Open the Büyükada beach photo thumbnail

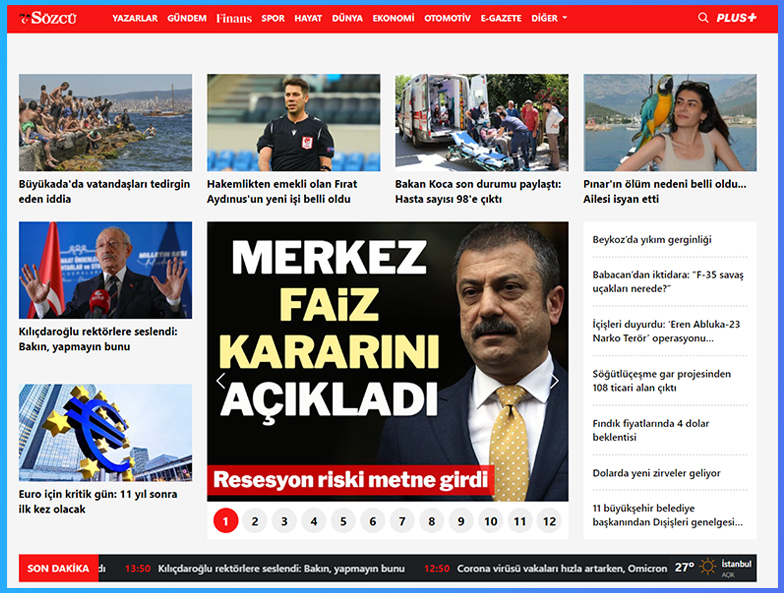(105, 122)
